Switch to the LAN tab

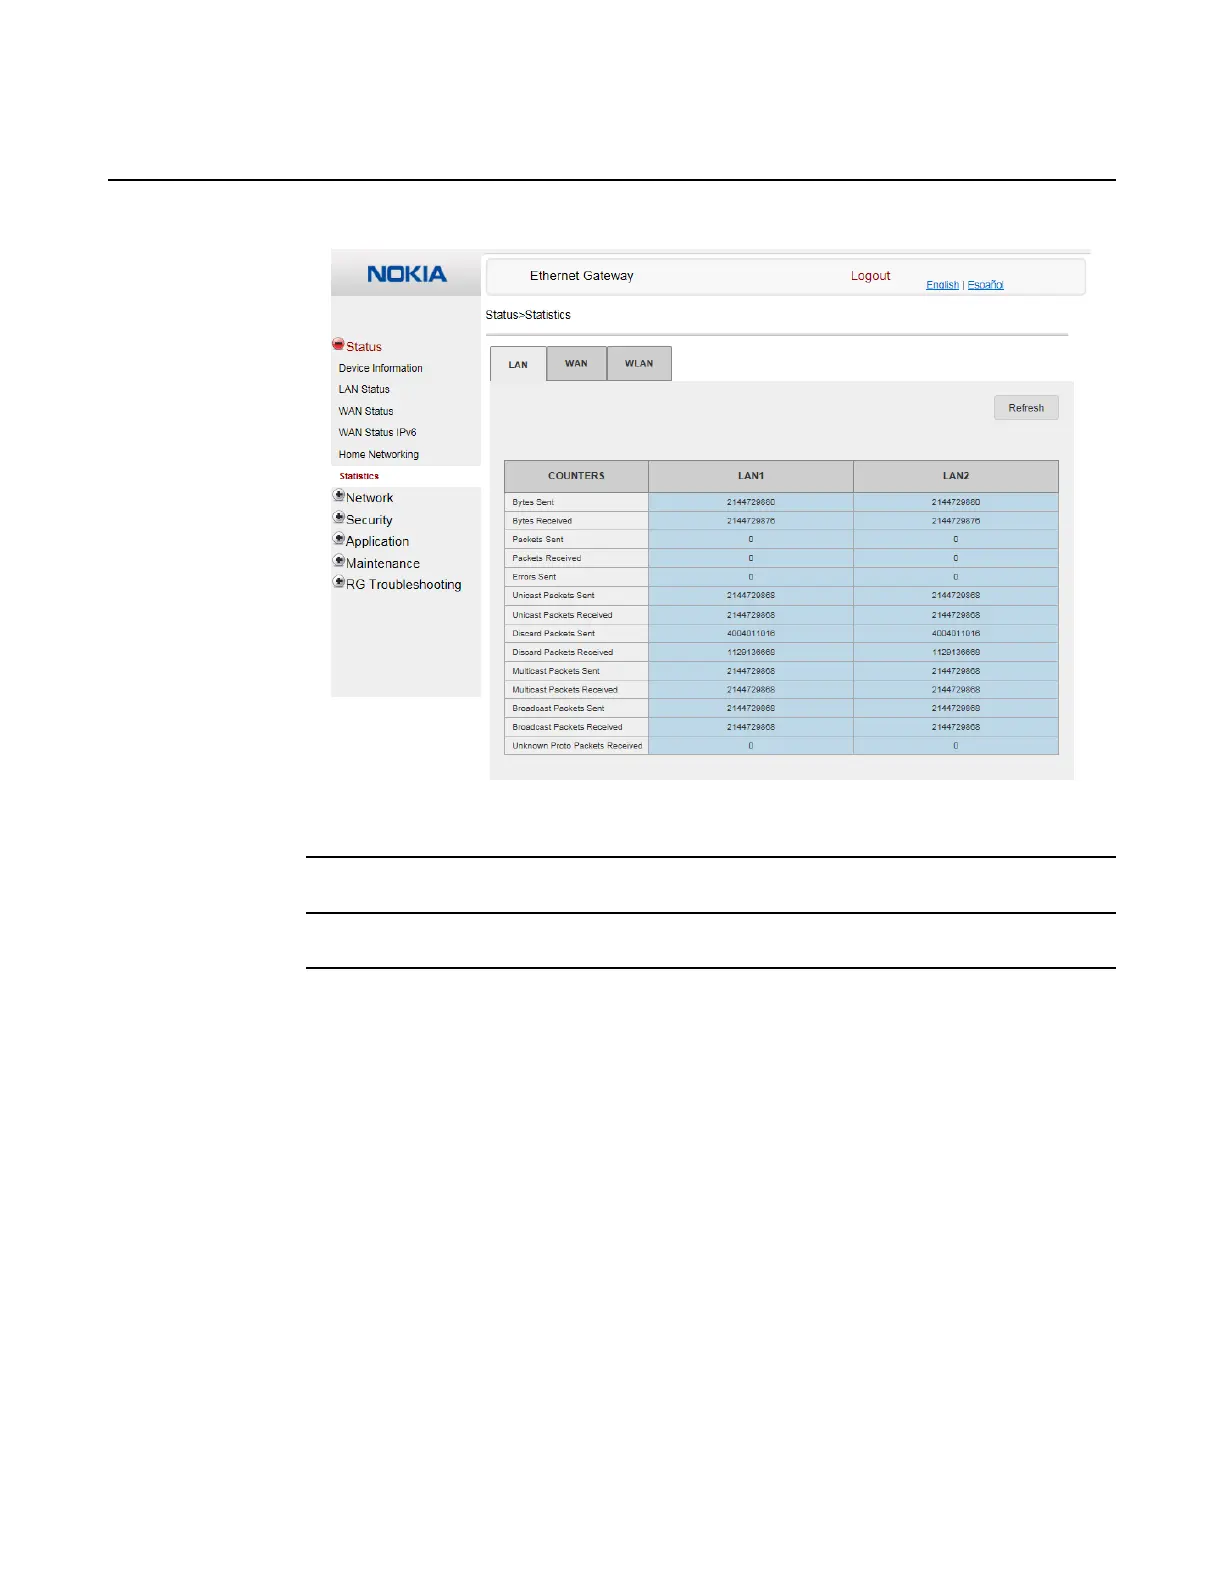click(518, 364)
